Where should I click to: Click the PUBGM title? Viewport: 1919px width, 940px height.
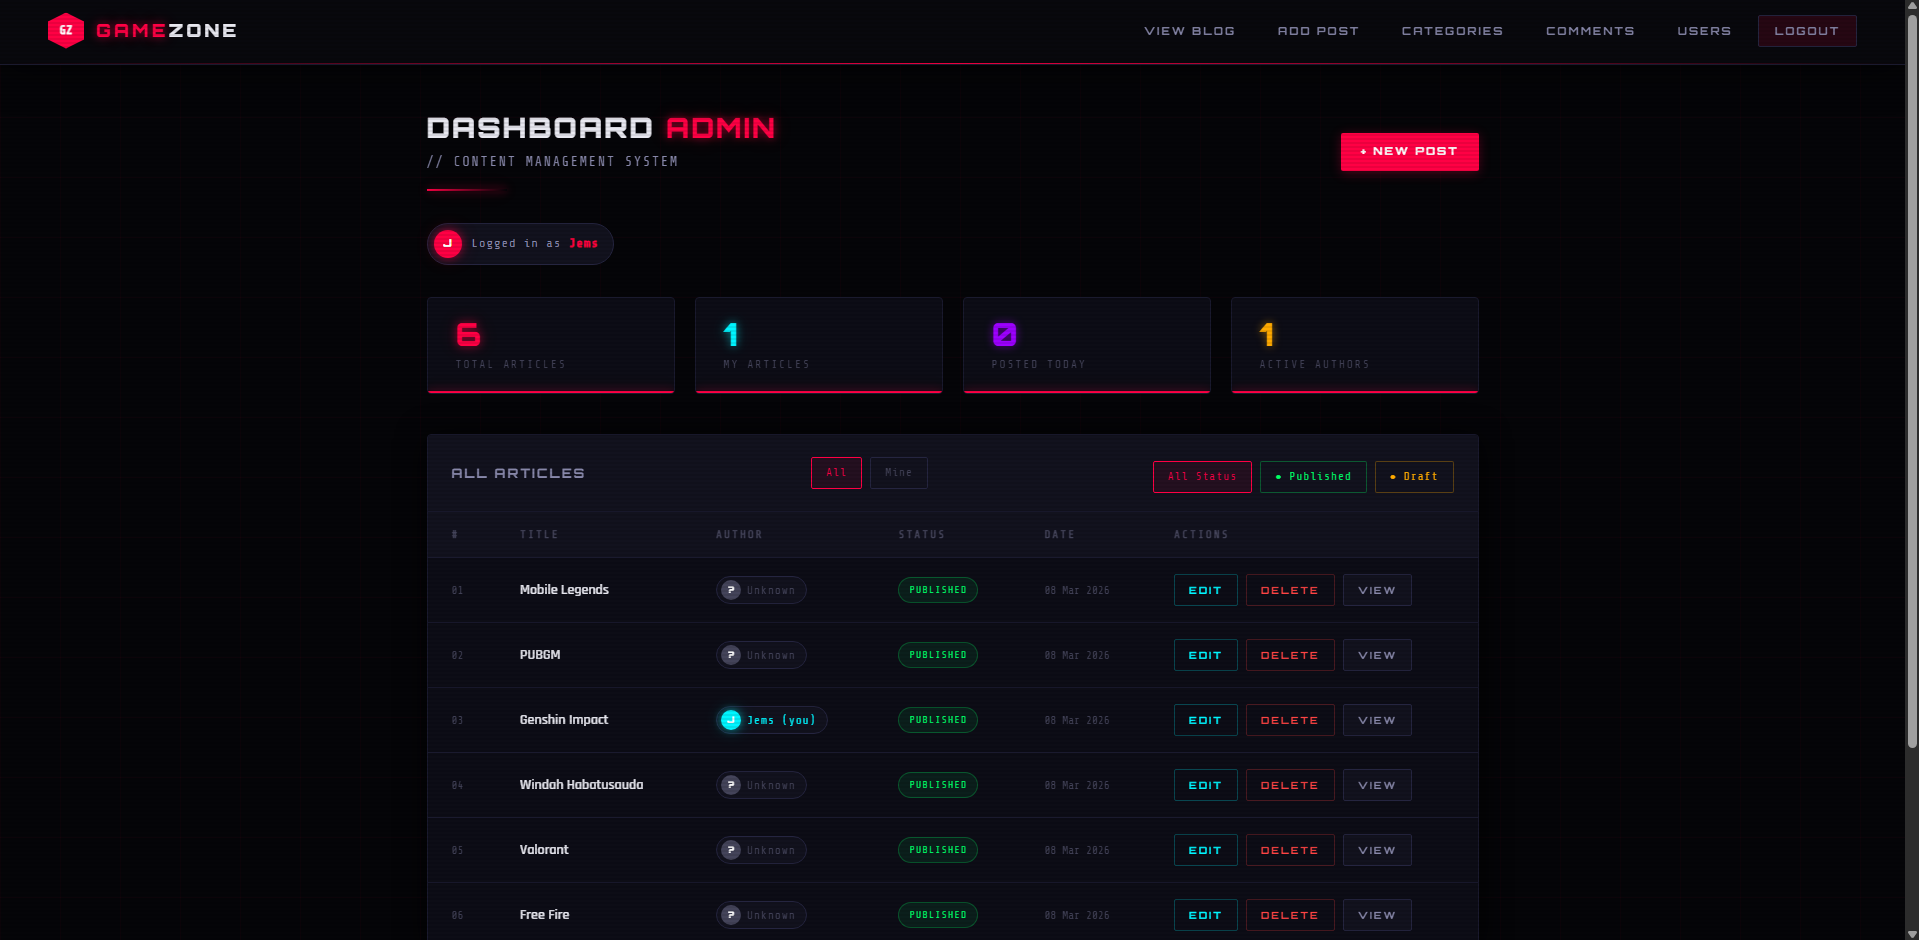(x=540, y=655)
